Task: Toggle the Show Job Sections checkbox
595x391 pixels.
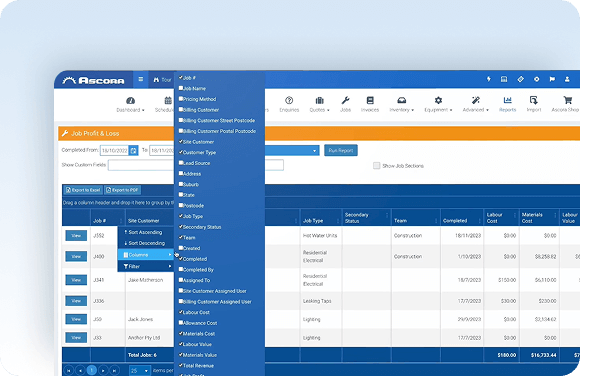Action: tap(376, 166)
